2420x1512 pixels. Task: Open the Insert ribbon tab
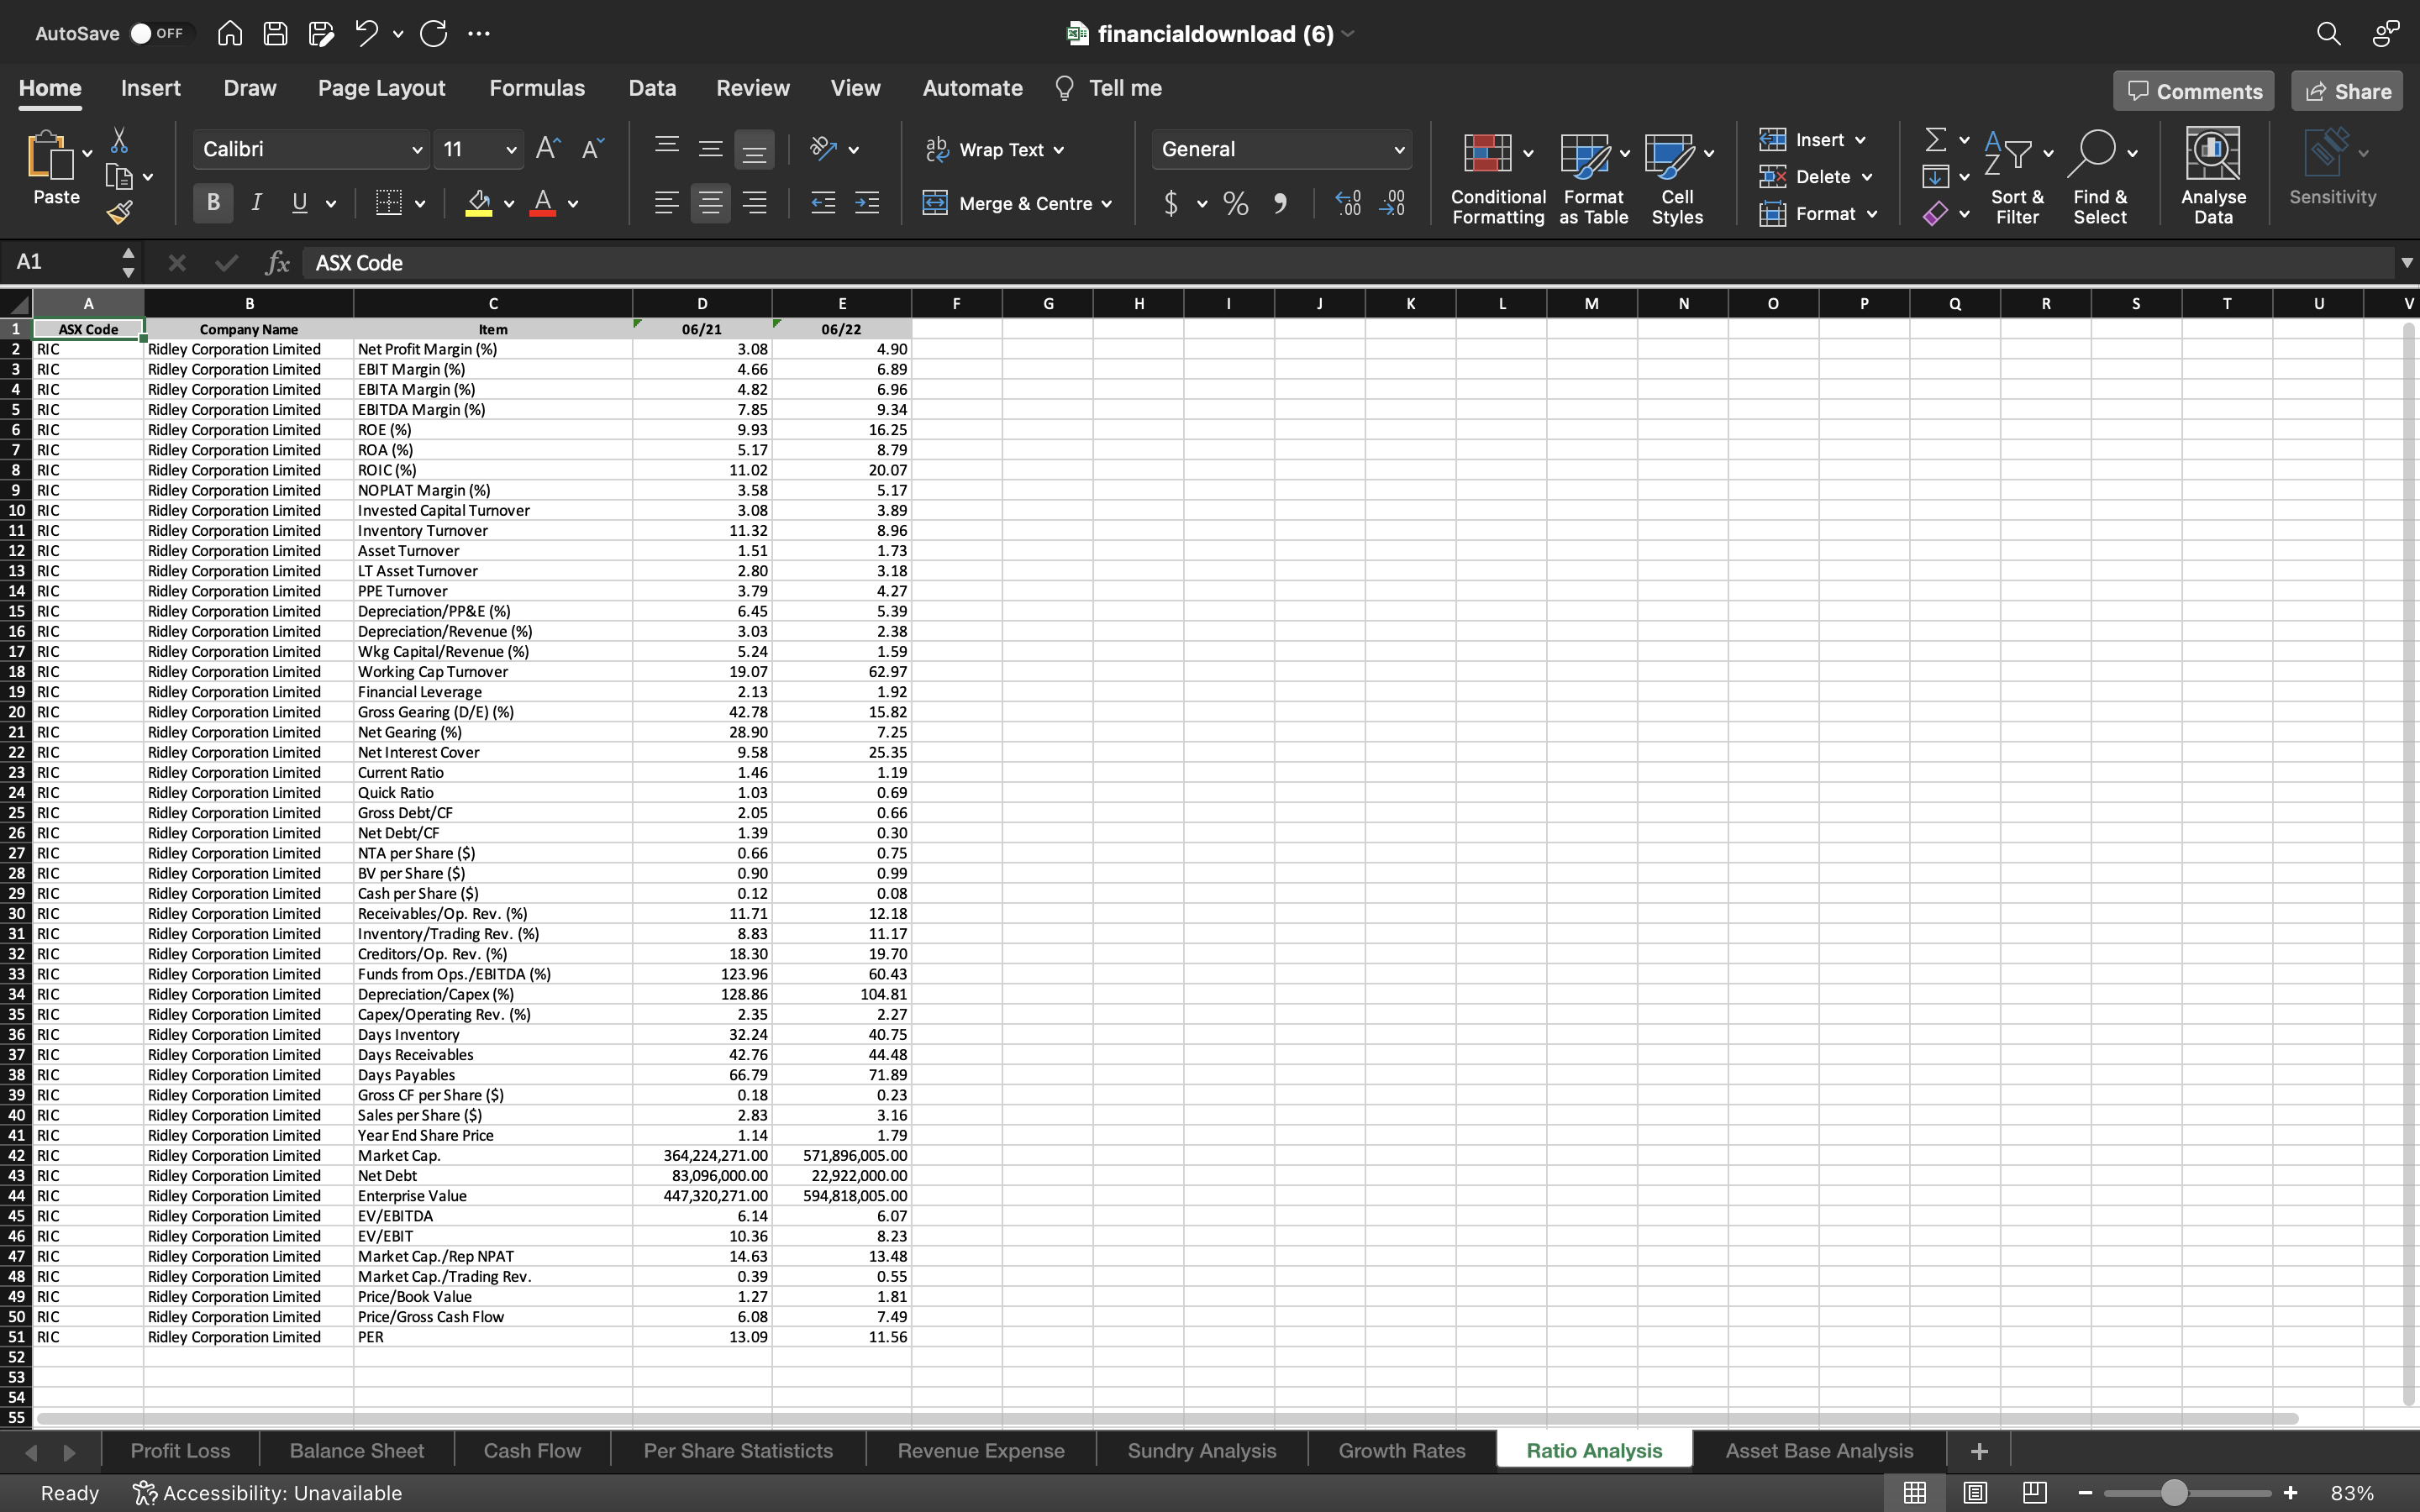coord(151,88)
